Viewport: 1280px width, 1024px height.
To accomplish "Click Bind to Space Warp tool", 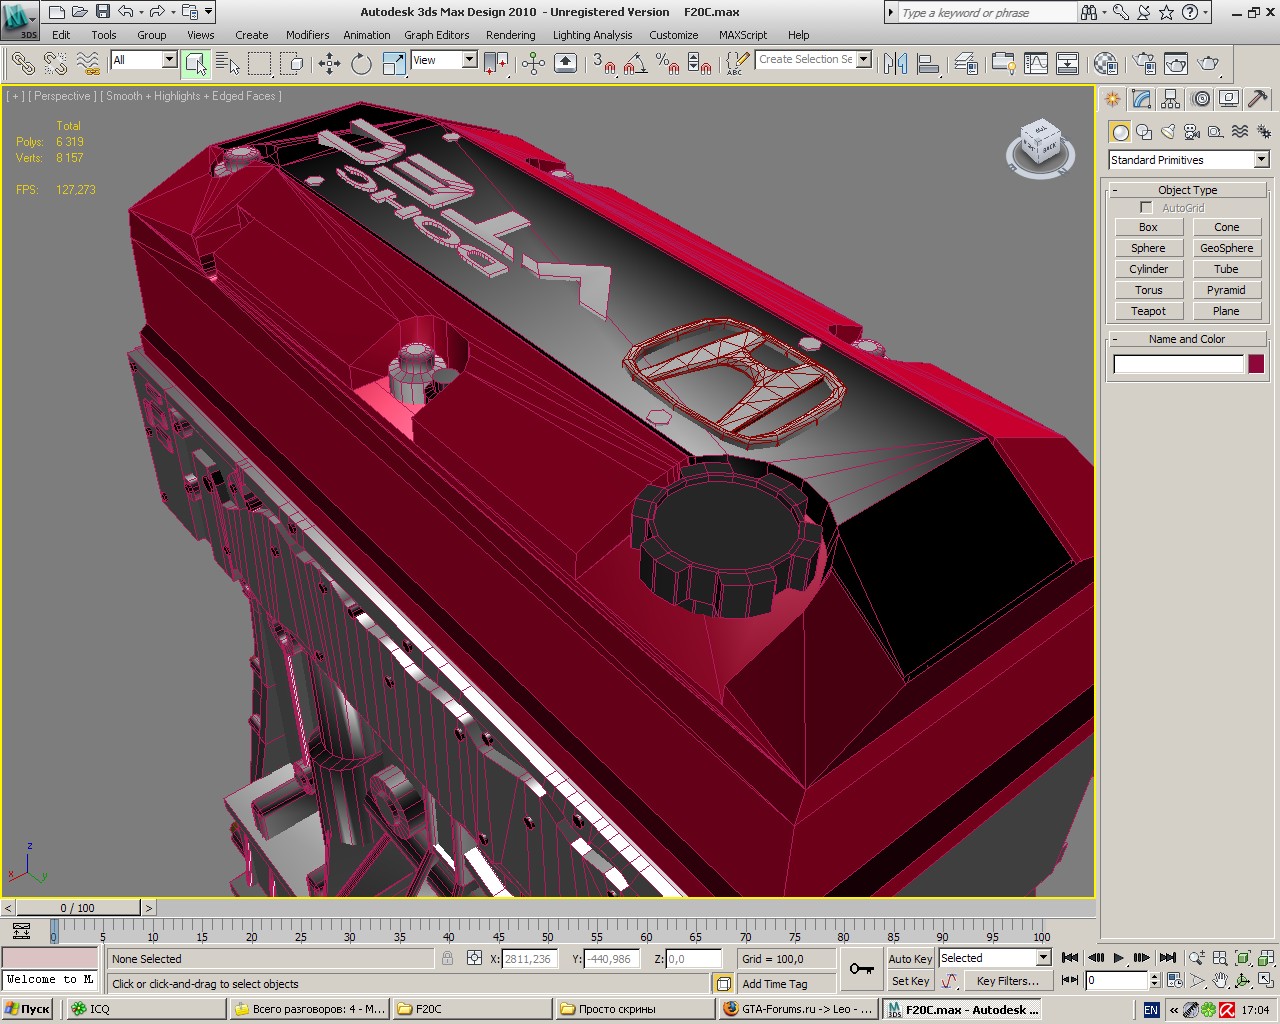I will tap(88, 64).
